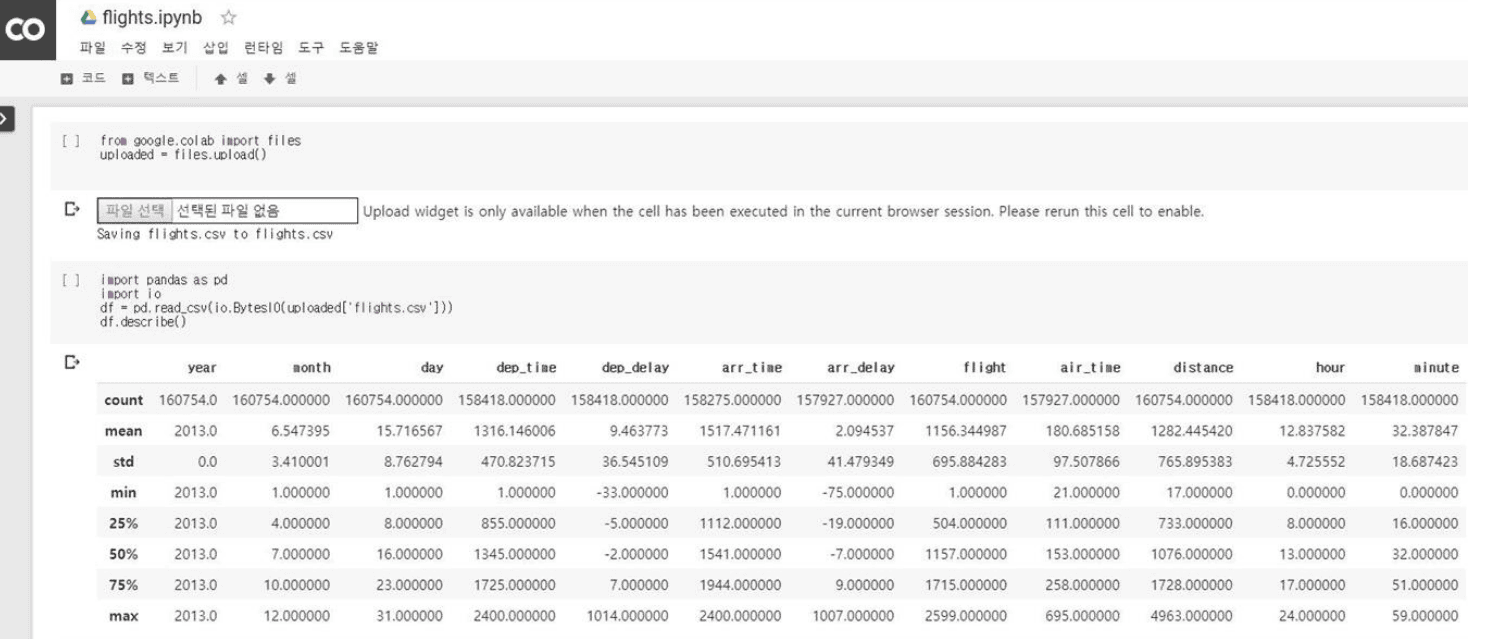This screenshot has height=639, width=1486.
Task: Click output icon of the describe table
Action: [x=71, y=360]
